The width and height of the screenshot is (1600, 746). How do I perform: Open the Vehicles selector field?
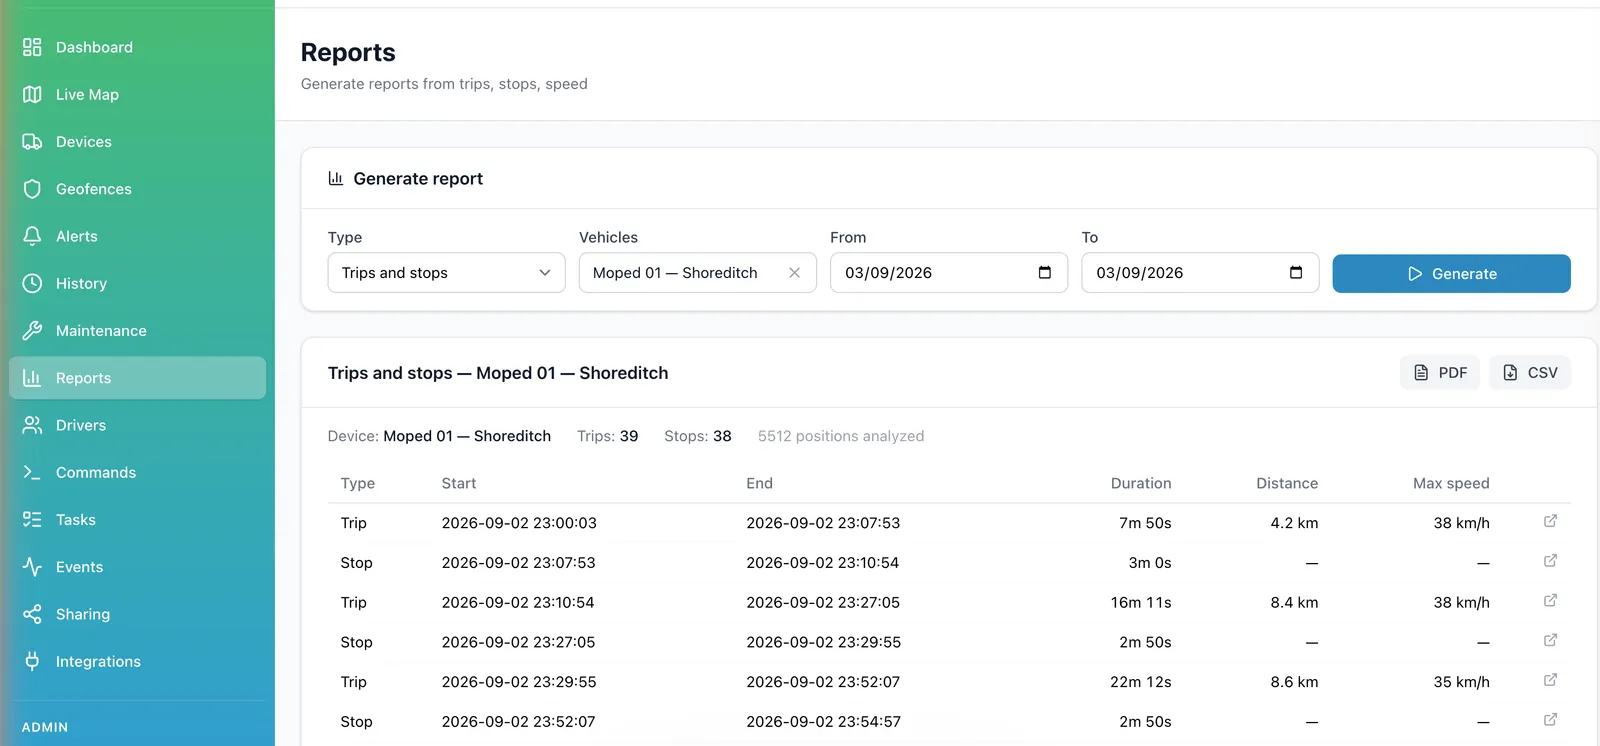698,273
